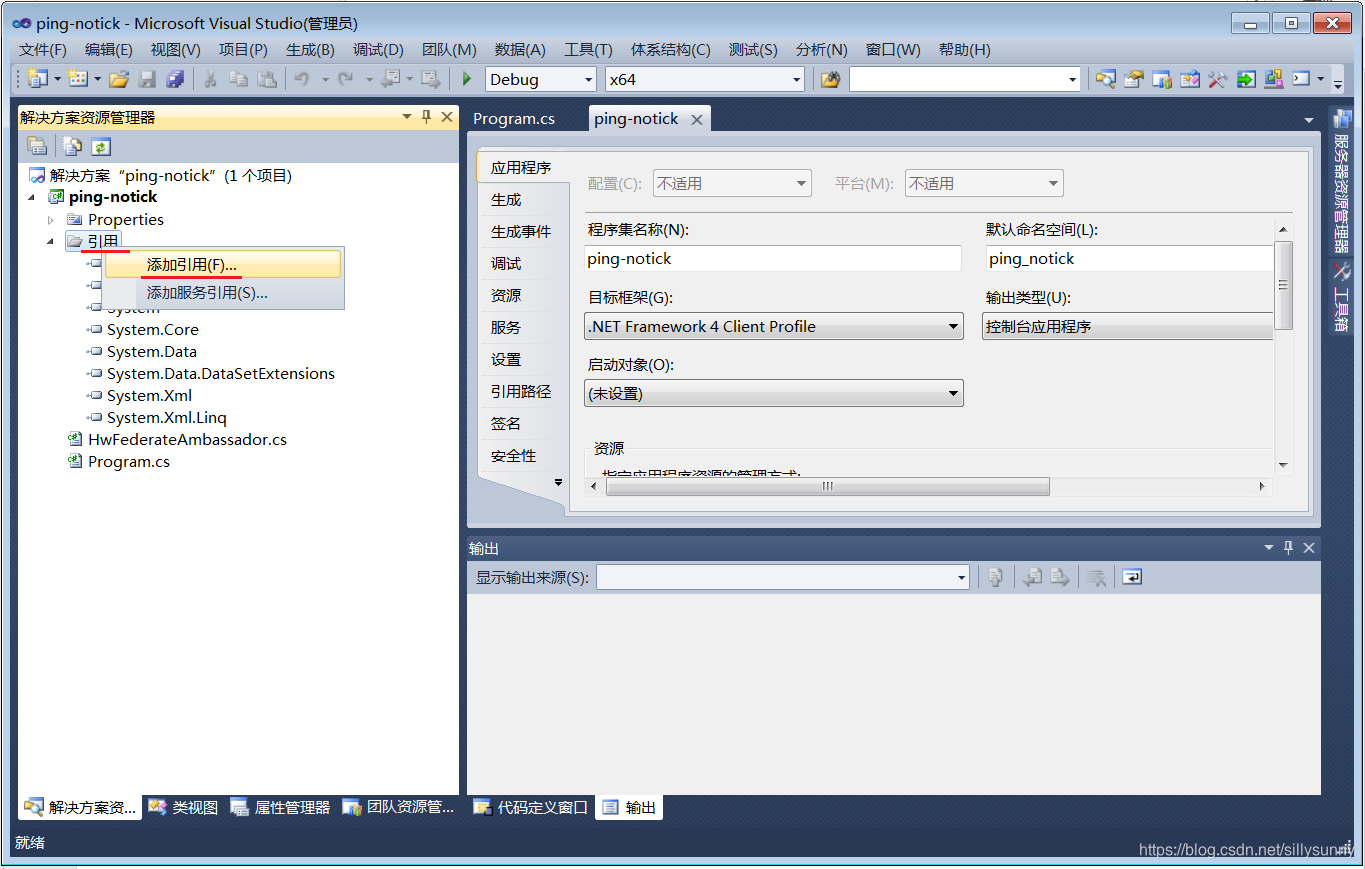Click the vertical scrollbar thumb in properties page
This screenshot has width=1365, height=869.
[1283, 285]
